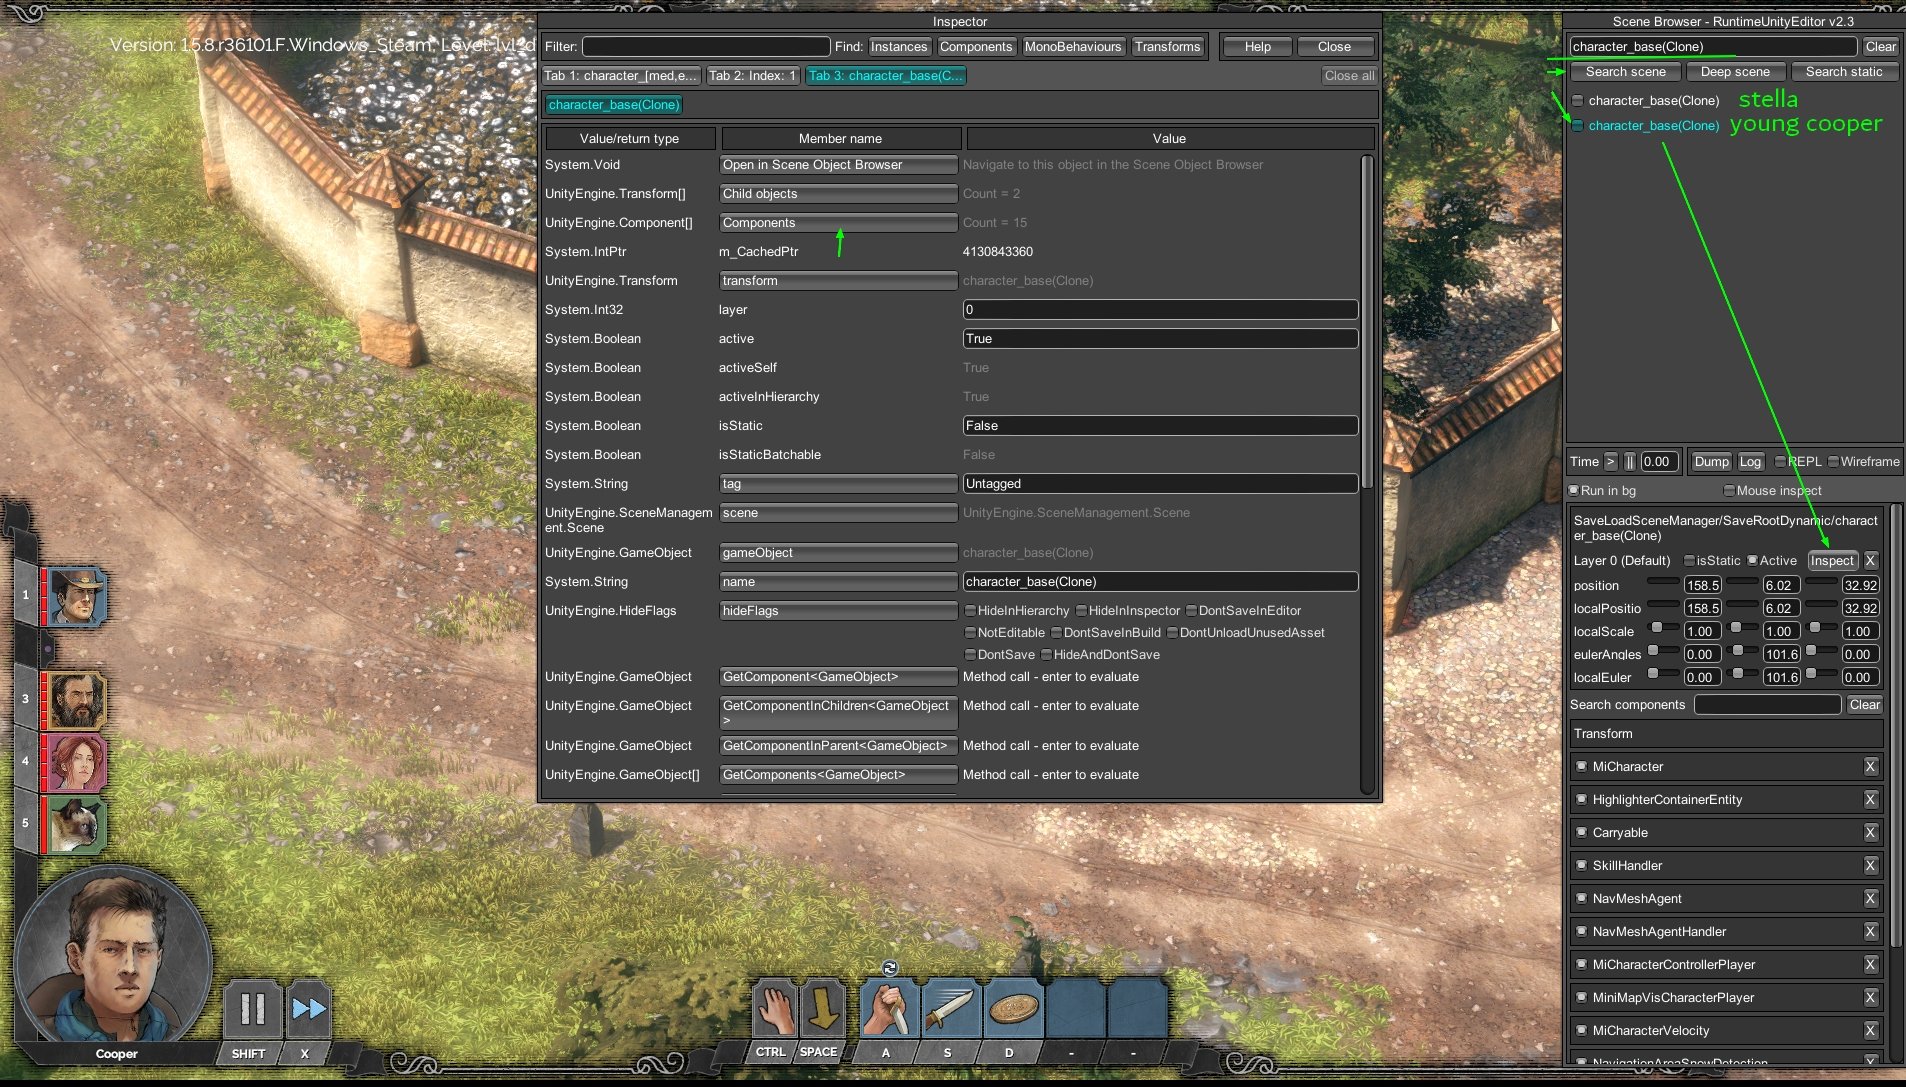Viewport: 1906px width, 1087px height.
Task: Click the time pause '||' button
Action: pyautogui.click(x=1629, y=462)
